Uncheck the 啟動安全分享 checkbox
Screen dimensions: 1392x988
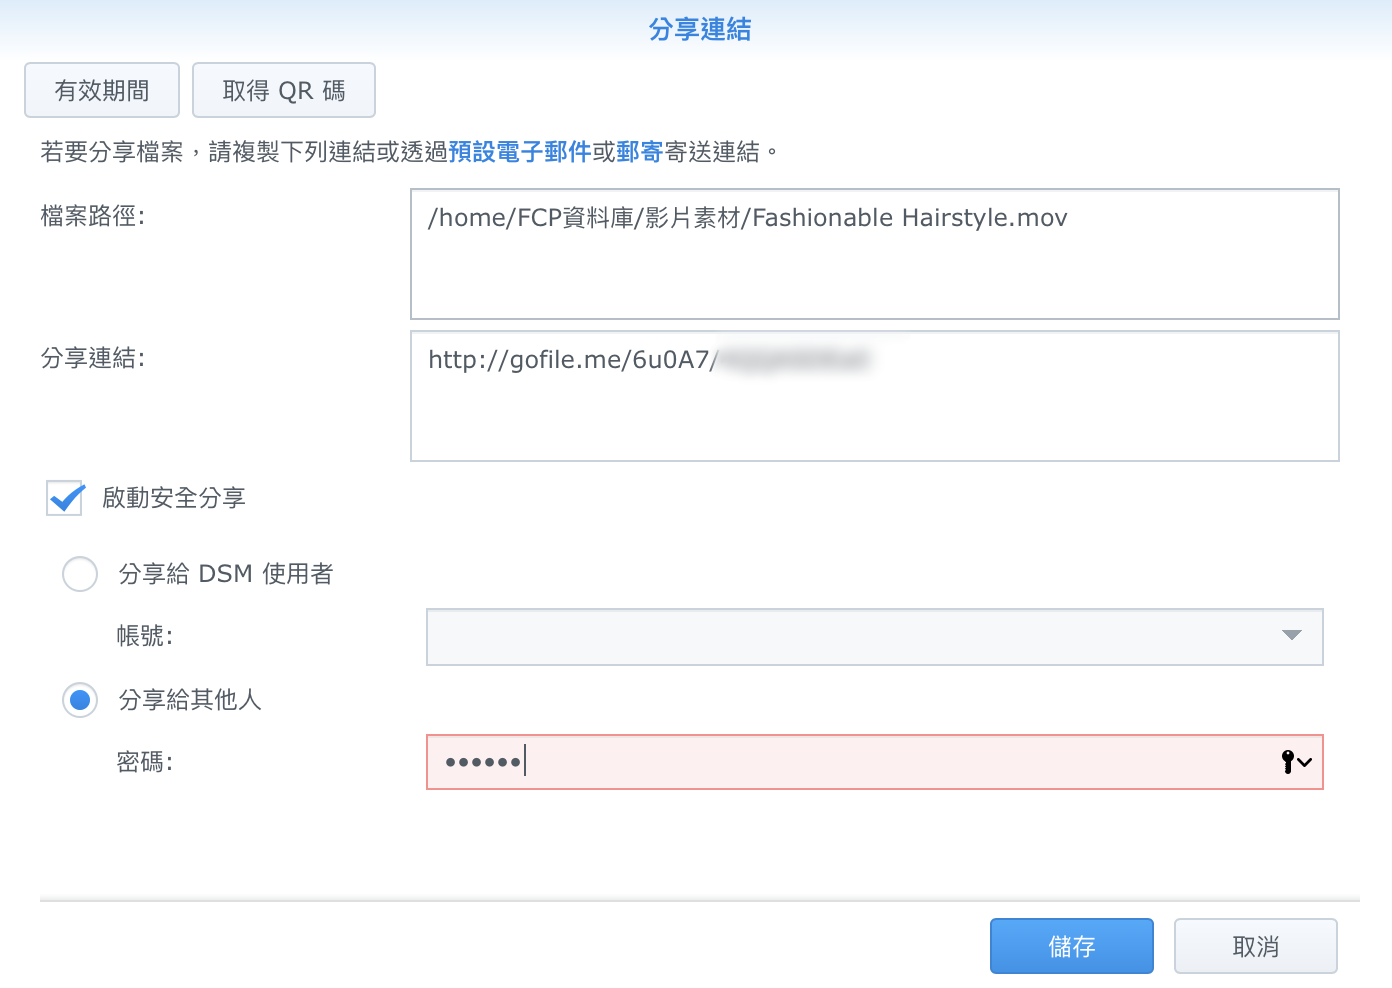tap(66, 498)
